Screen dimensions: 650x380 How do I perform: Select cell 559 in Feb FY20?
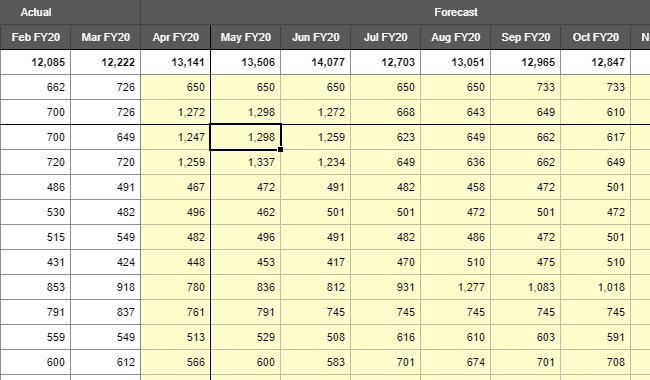35,337
